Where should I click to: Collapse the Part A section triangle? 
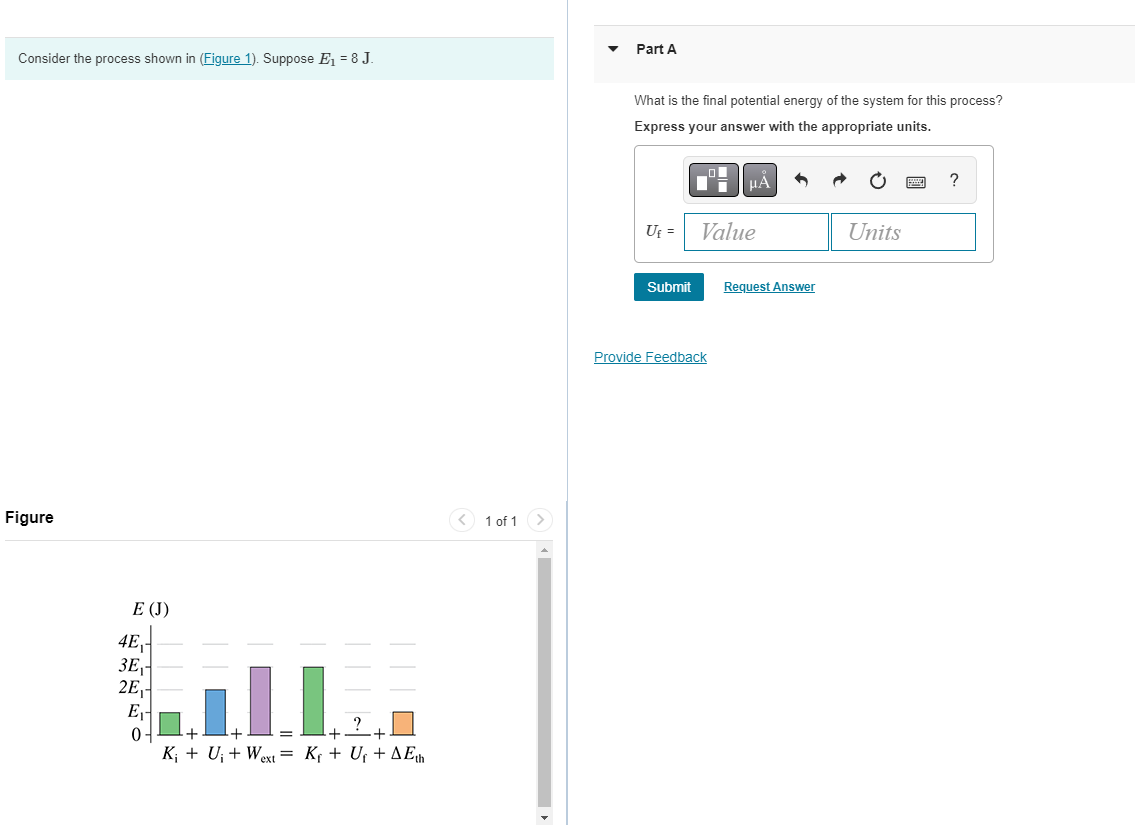coord(613,49)
